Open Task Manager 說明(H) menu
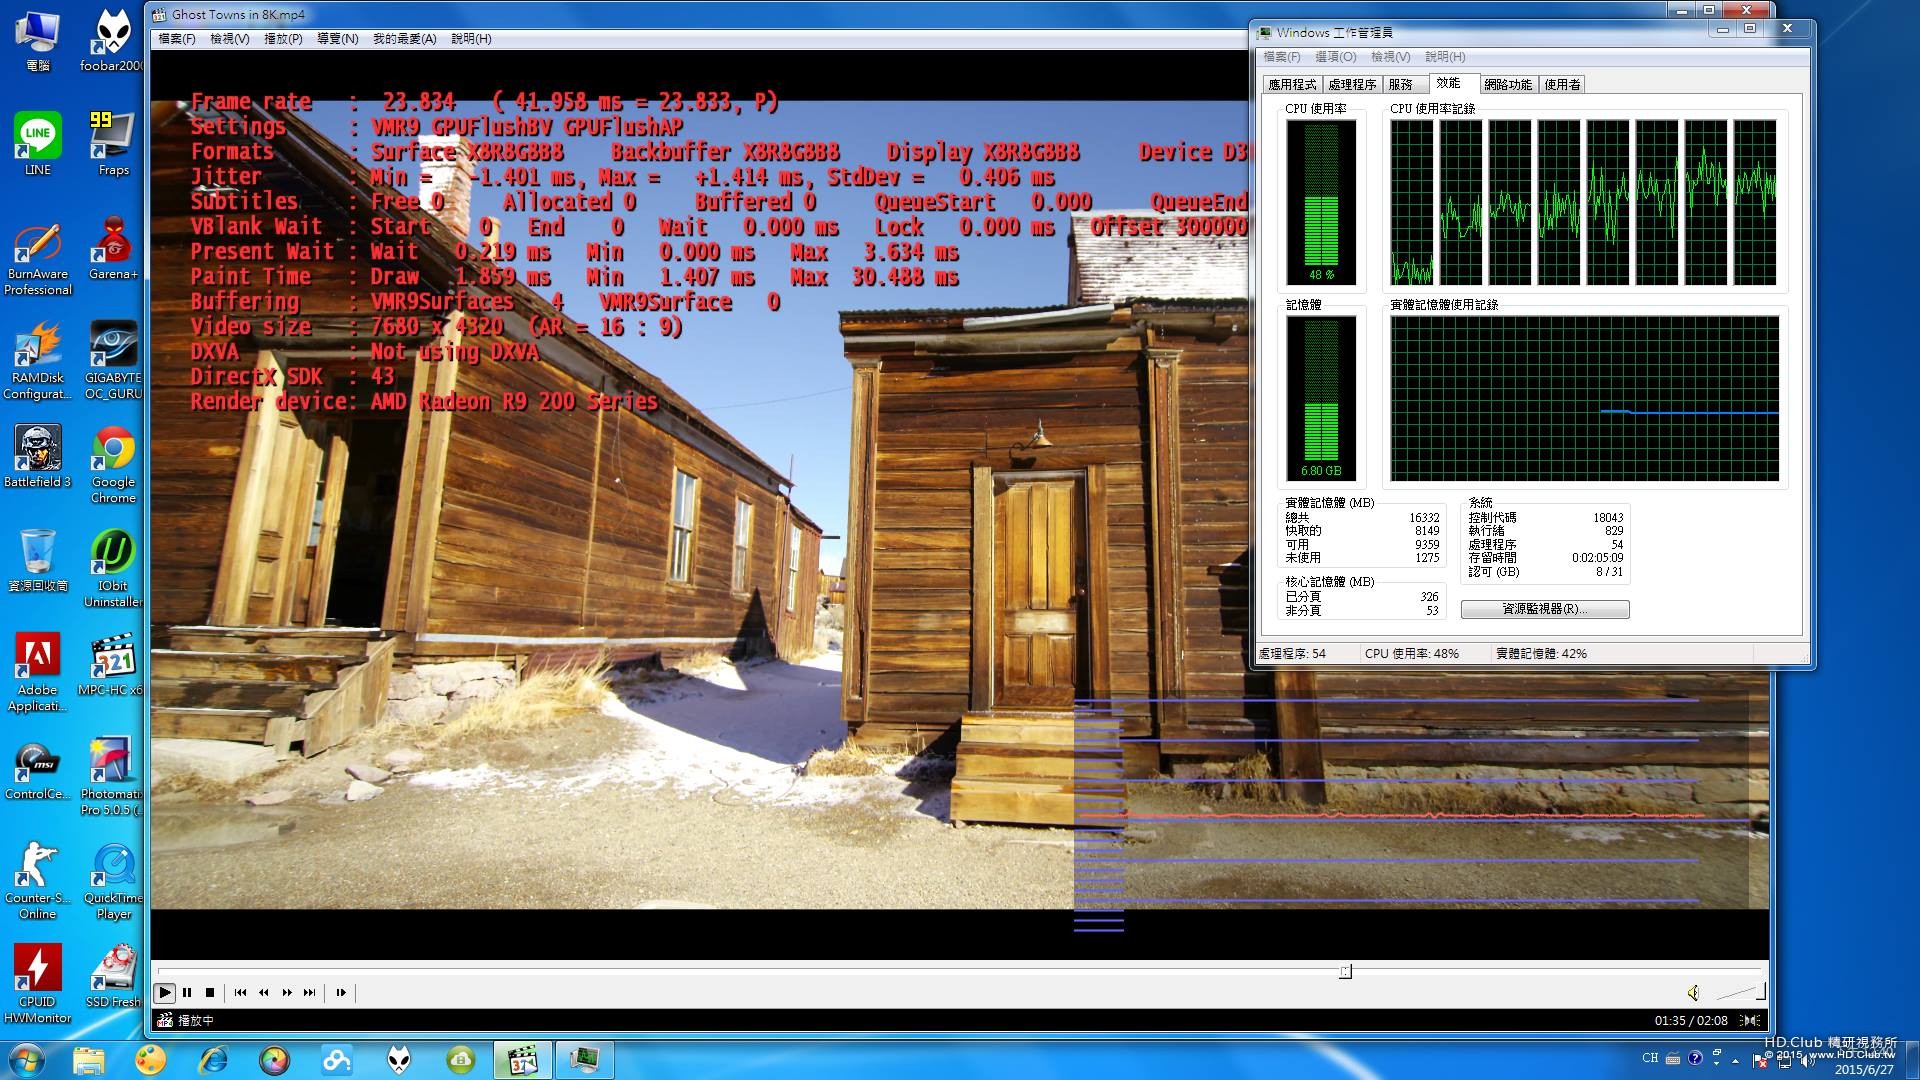Viewport: 1920px width, 1080px height. [1445, 57]
